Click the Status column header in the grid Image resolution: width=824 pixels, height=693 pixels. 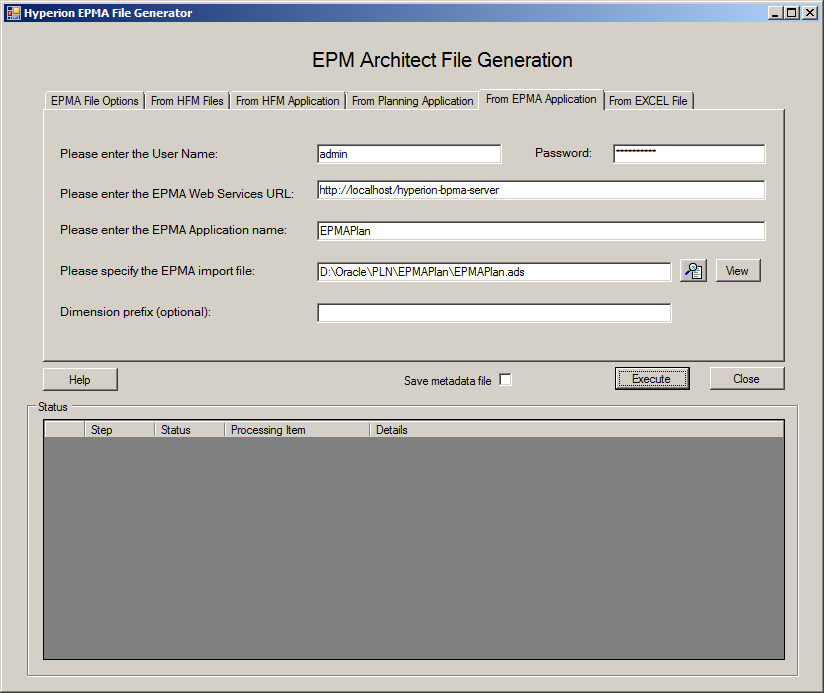click(x=189, y=430)
